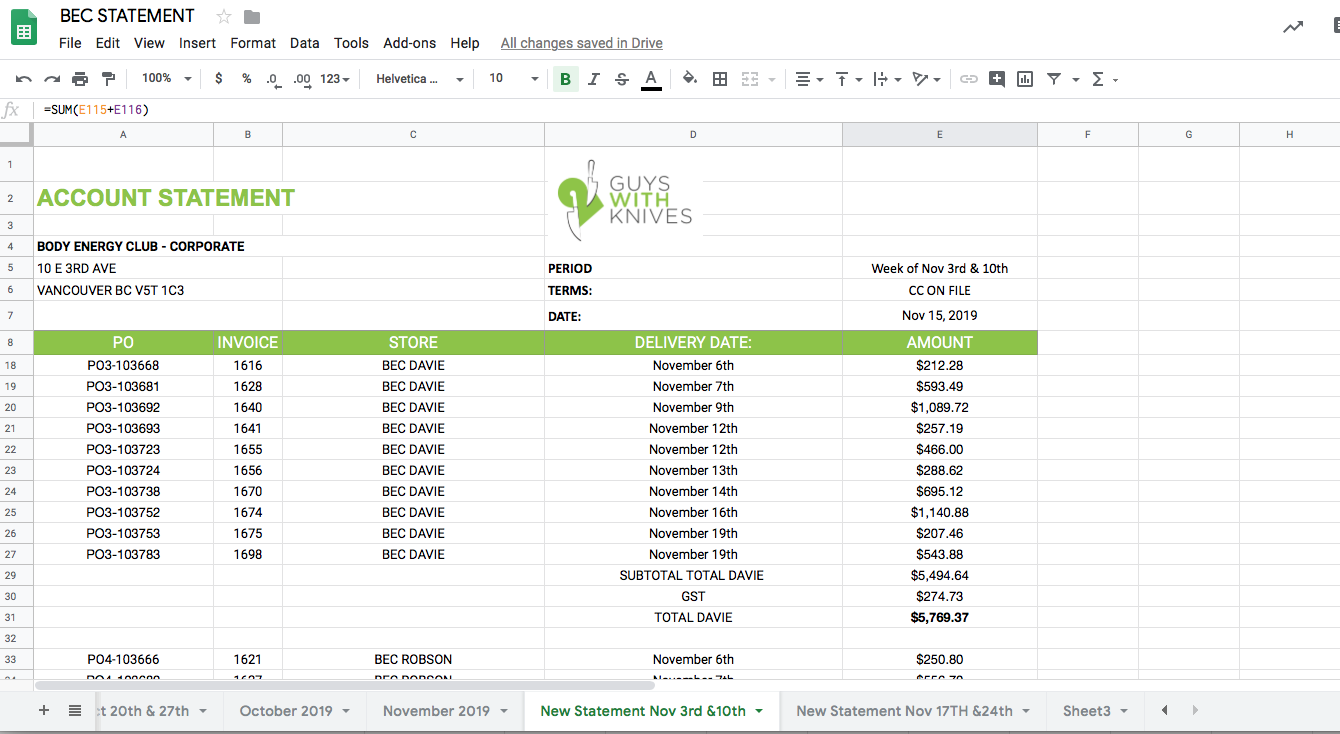Toggle strikethrough formatting
1340x734 pixels.
621,79
